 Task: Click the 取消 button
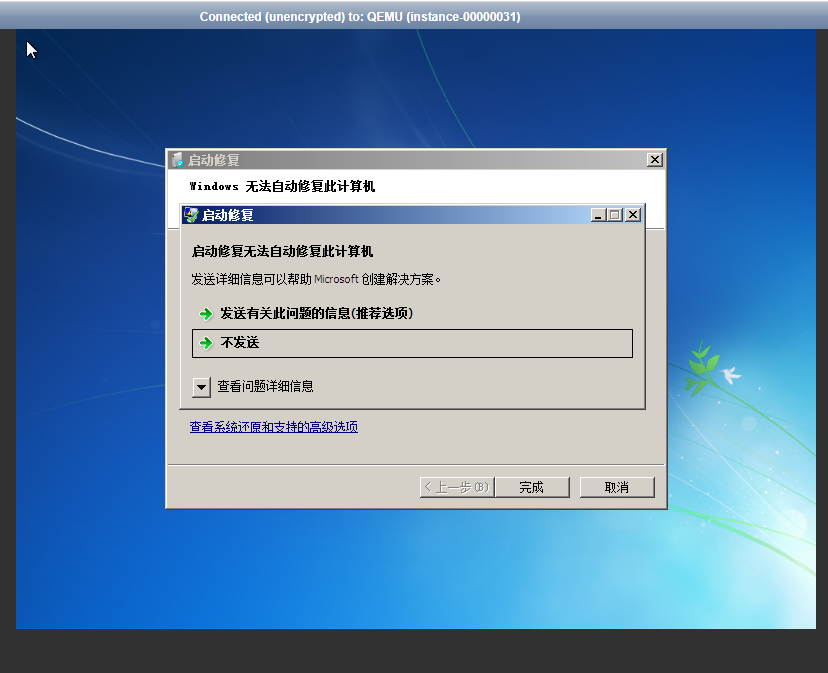(617, 487)
